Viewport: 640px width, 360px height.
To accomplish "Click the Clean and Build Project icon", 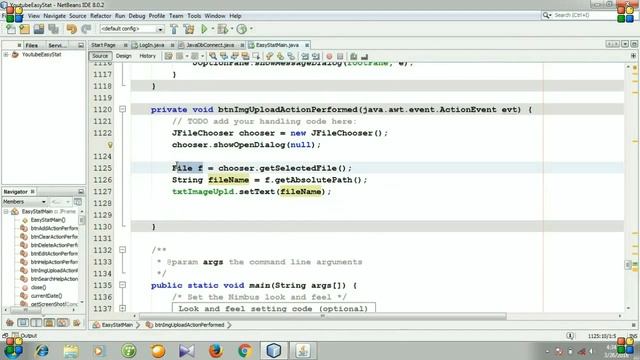I will 189,29.
